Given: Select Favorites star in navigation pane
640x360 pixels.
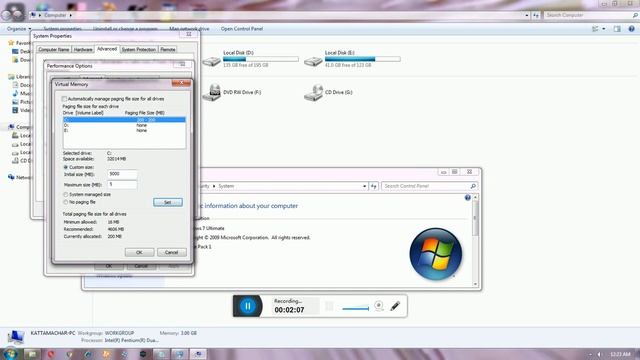Looking at the screenshot, I should (x=11, y=43).
